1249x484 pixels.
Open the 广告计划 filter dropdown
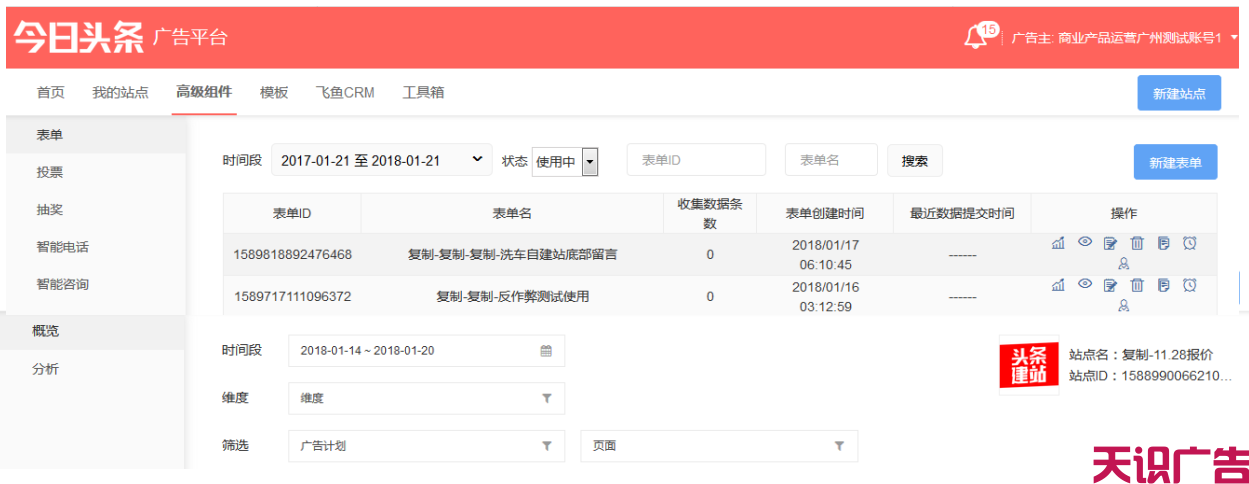[x=426, y=446]
